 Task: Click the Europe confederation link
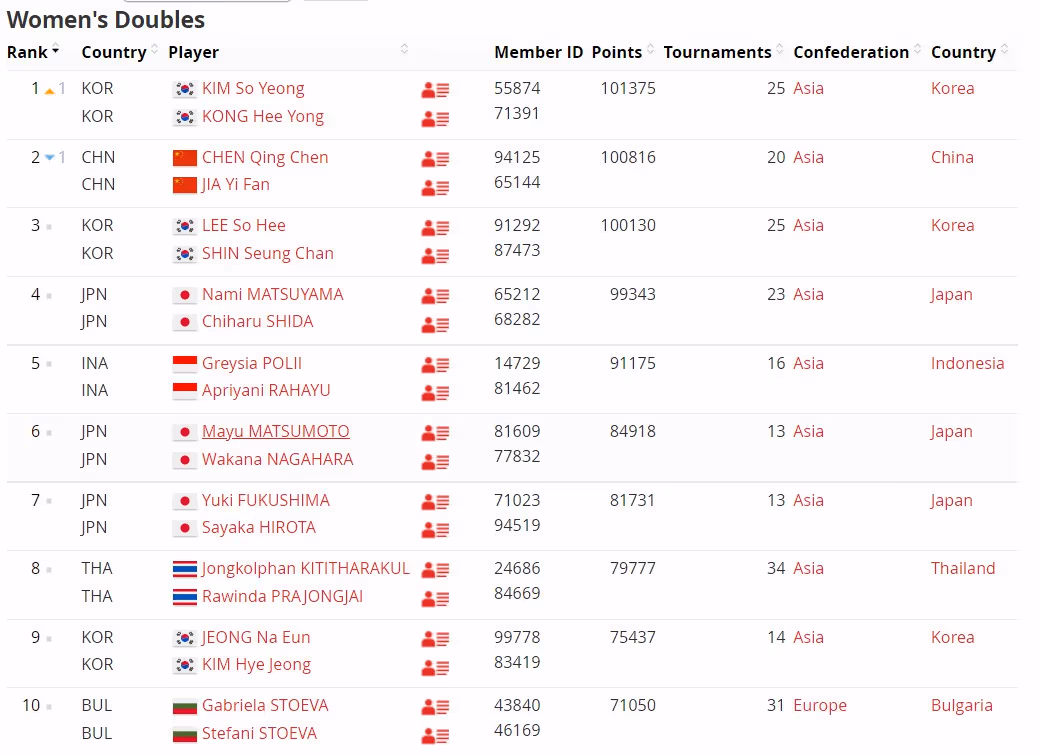(x=820, y=706)
